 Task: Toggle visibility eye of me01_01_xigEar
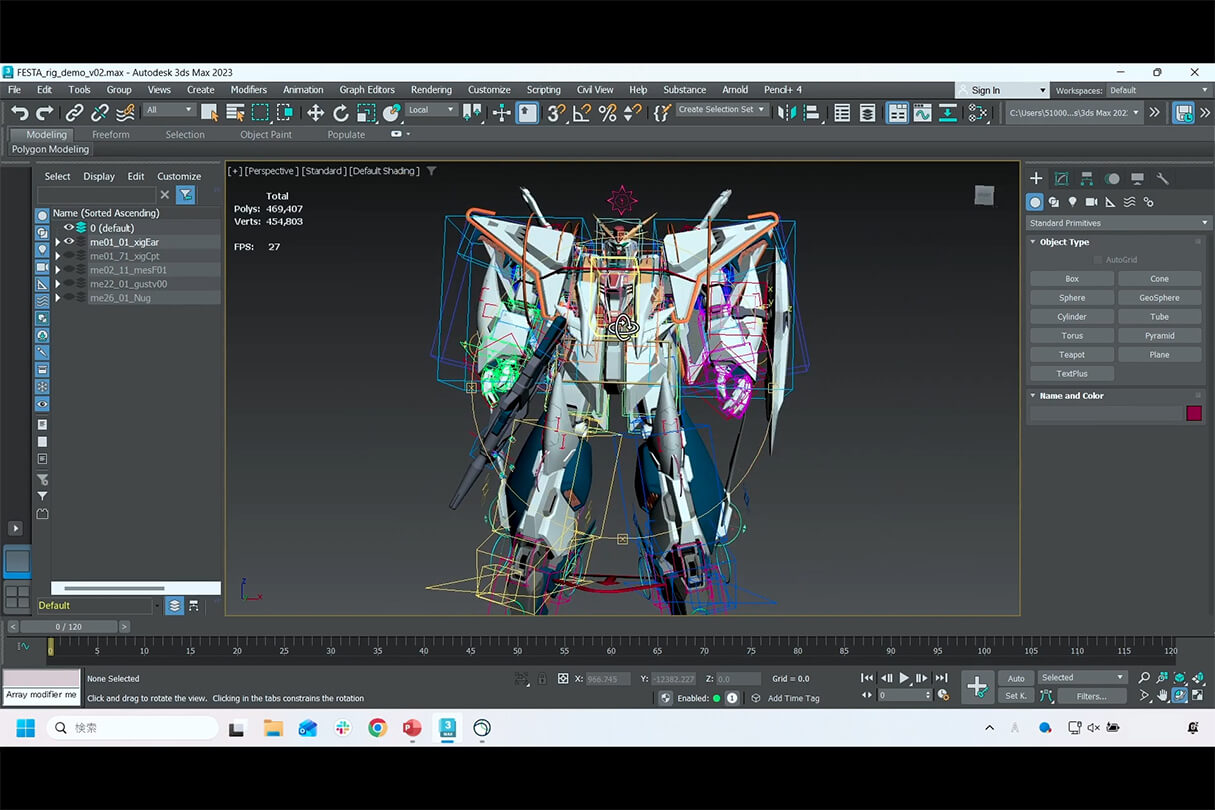click(x=69, y=242)
